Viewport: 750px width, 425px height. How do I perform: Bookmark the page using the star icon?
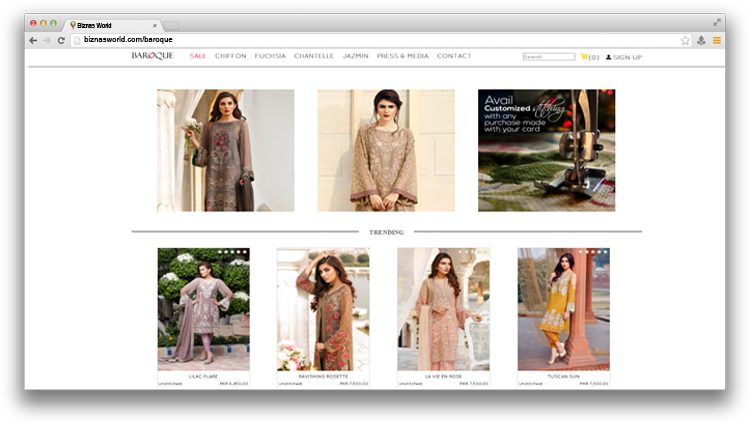pos(685,41)
